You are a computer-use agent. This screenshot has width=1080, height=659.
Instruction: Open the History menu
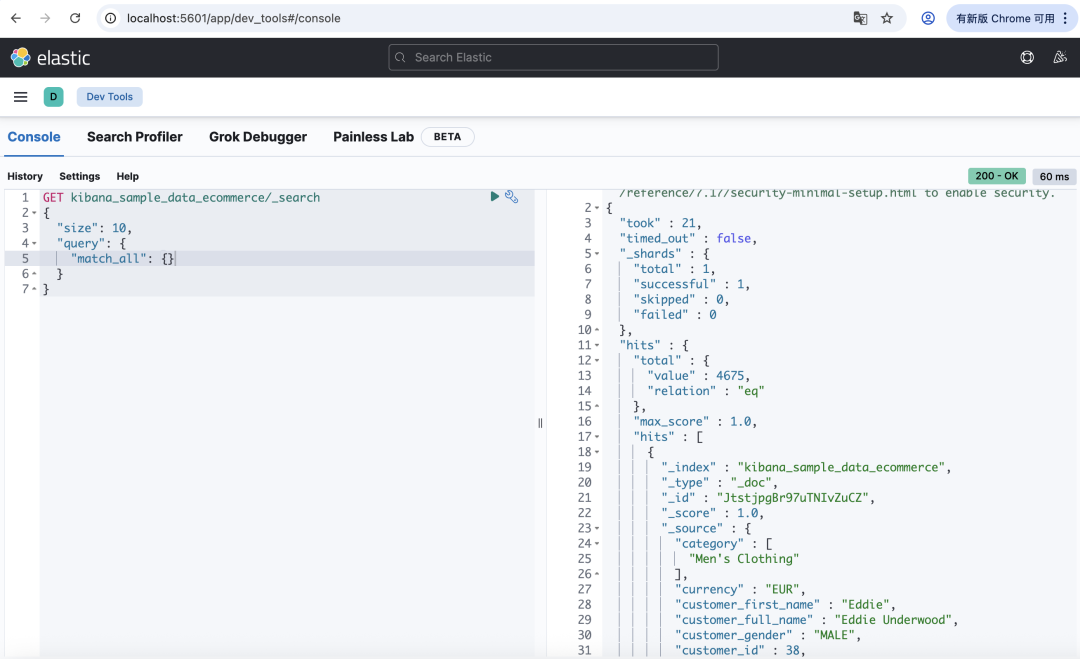point(25,176)
